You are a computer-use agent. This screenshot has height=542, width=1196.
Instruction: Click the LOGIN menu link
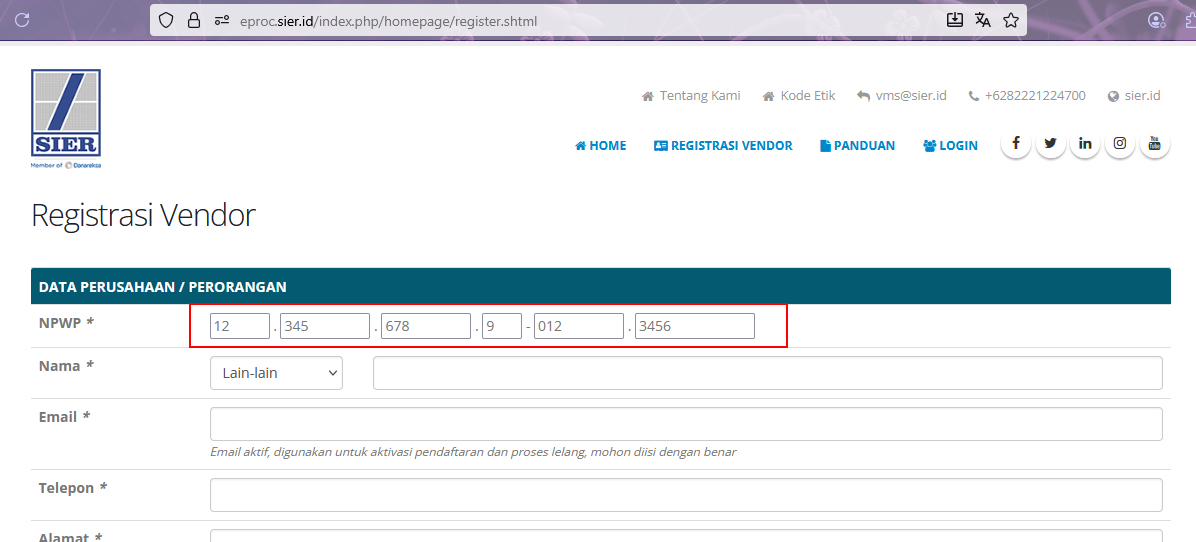pyautogui.click(x=950, y=146)
